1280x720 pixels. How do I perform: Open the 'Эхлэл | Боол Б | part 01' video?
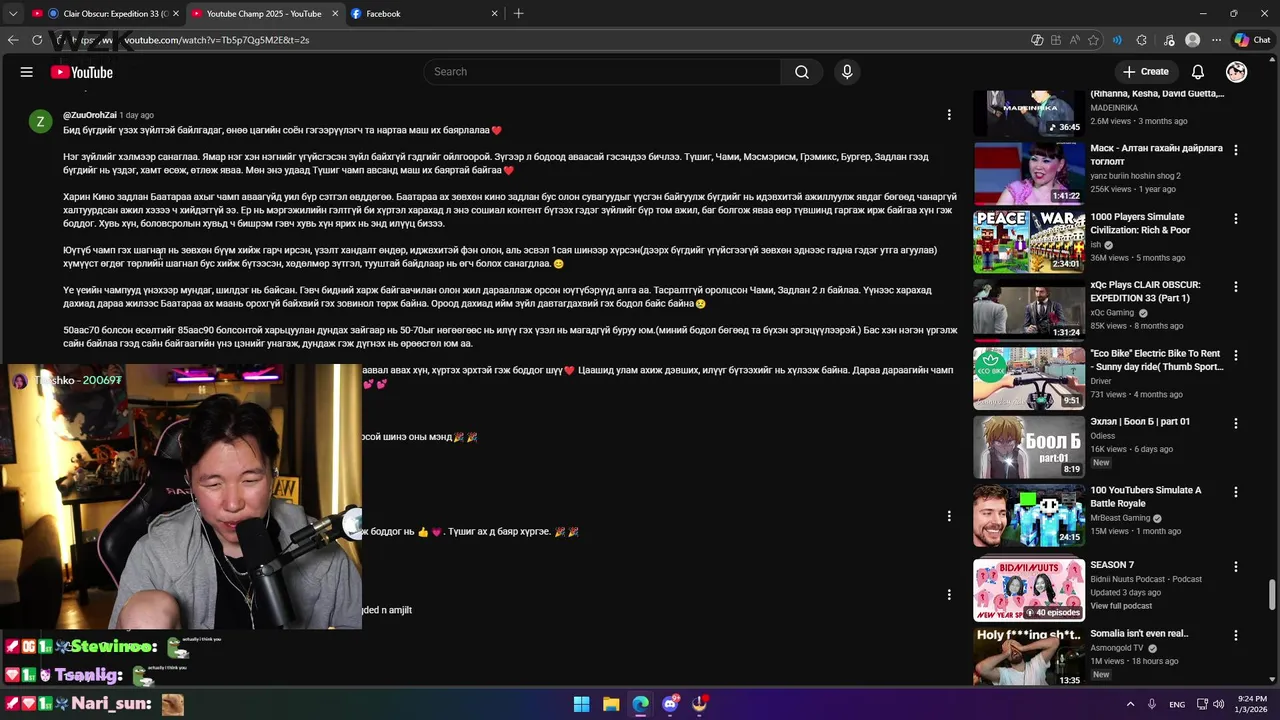pos(1028,446)
